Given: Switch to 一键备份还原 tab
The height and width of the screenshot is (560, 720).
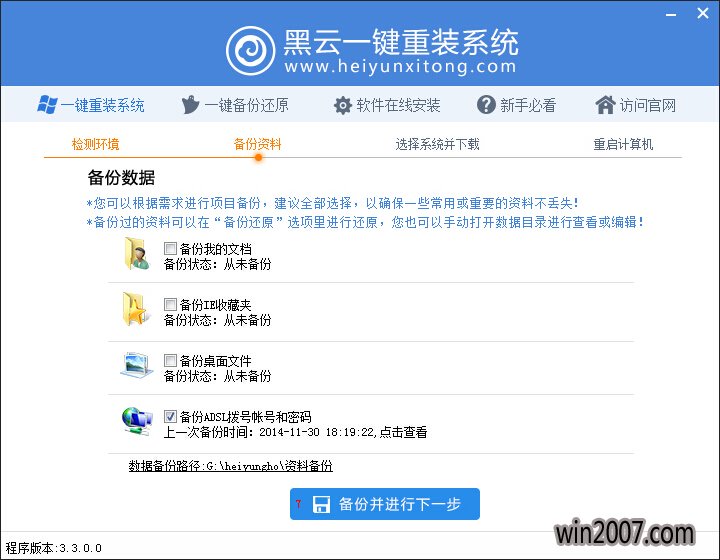Looking at the screenshot, I should click(x=235, y=105).
